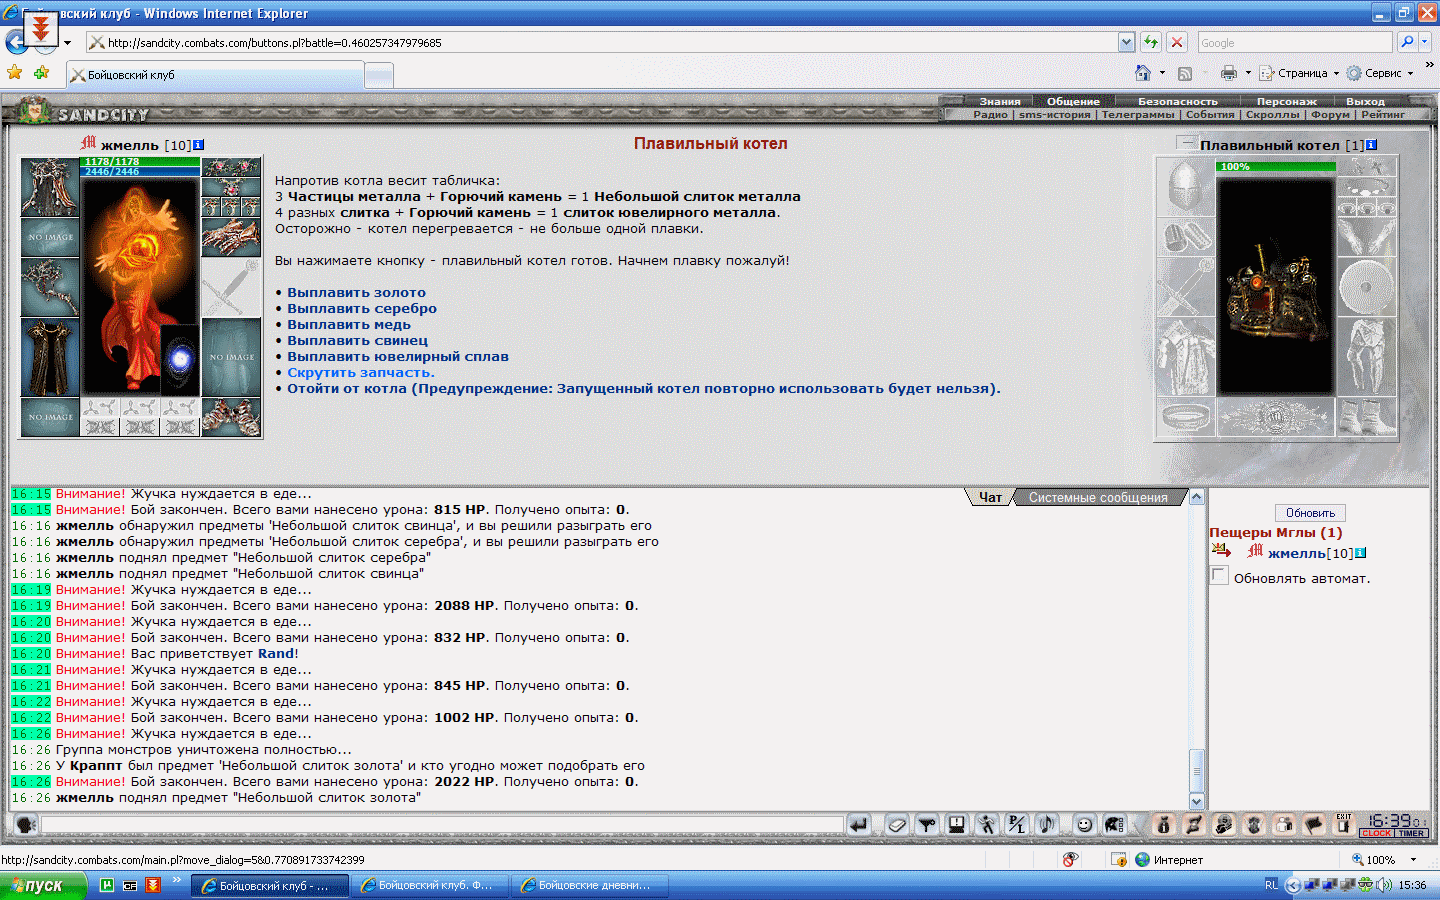The width and height of the screenshot is (1440, 900).
Task: Click the Windows пуск start button
Action: tap(43, 885)
